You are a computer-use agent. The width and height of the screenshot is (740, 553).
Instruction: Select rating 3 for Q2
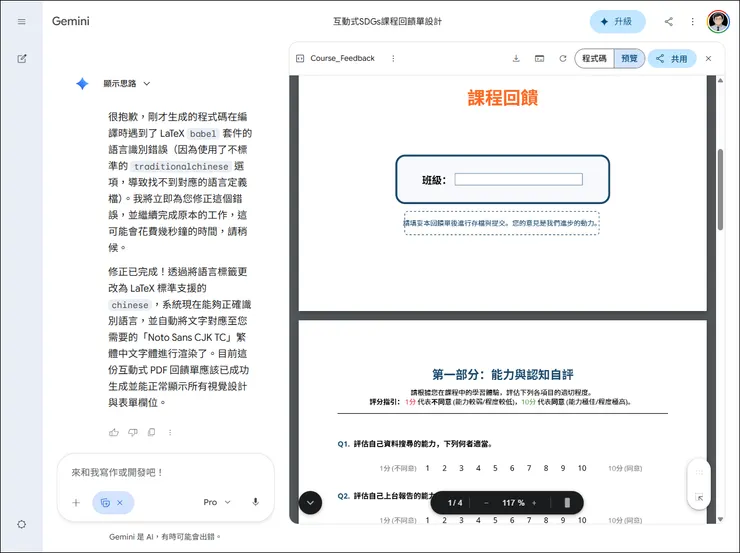pyautogui.click(x=461, y=520)
